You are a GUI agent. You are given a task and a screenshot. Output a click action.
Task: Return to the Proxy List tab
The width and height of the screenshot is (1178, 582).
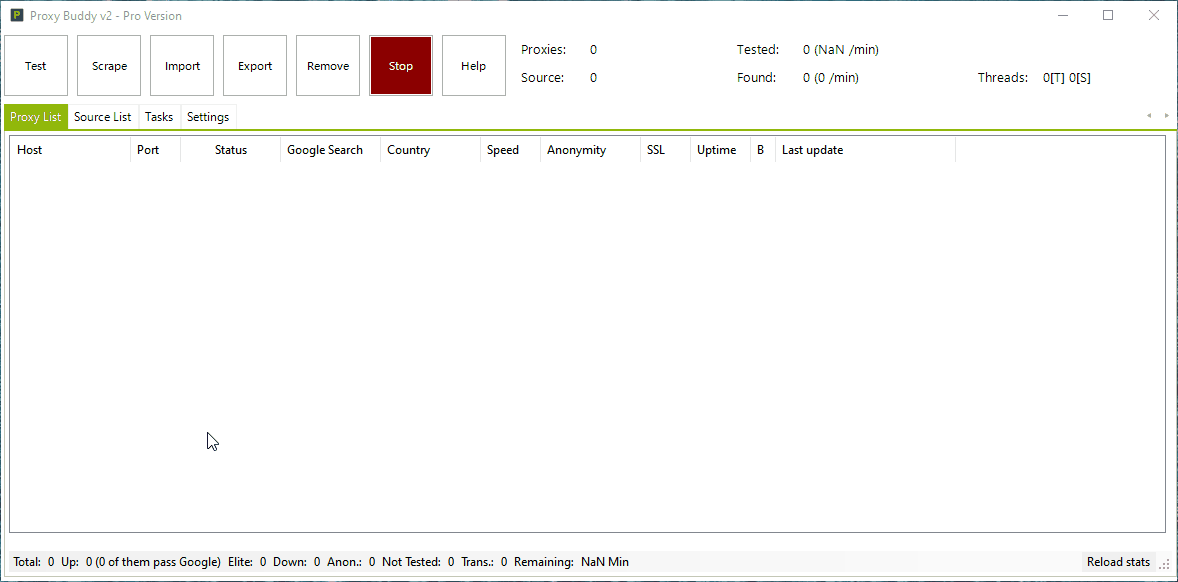pos(35,116)
